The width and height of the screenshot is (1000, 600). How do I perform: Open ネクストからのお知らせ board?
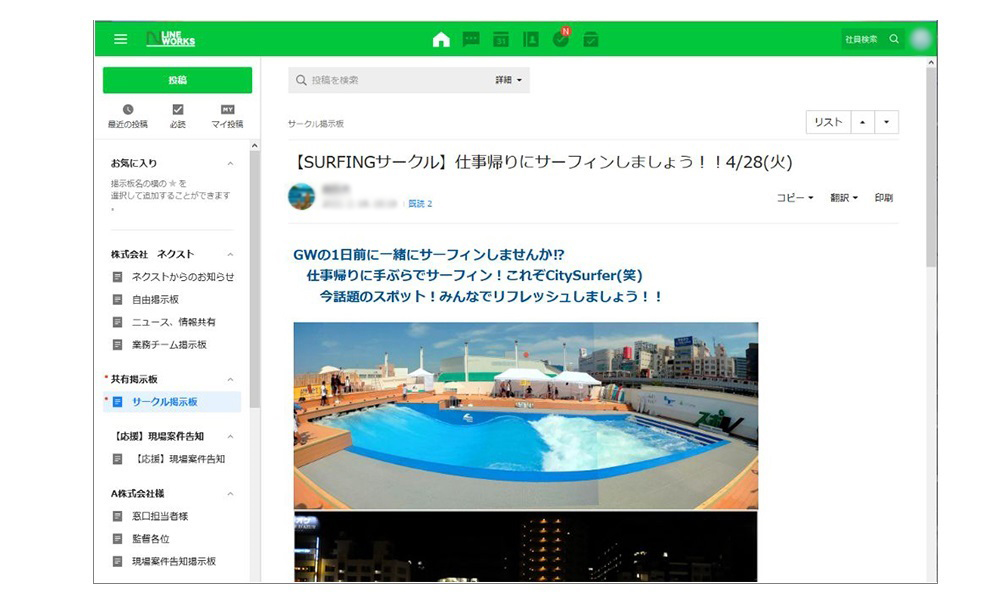[183, 277]
